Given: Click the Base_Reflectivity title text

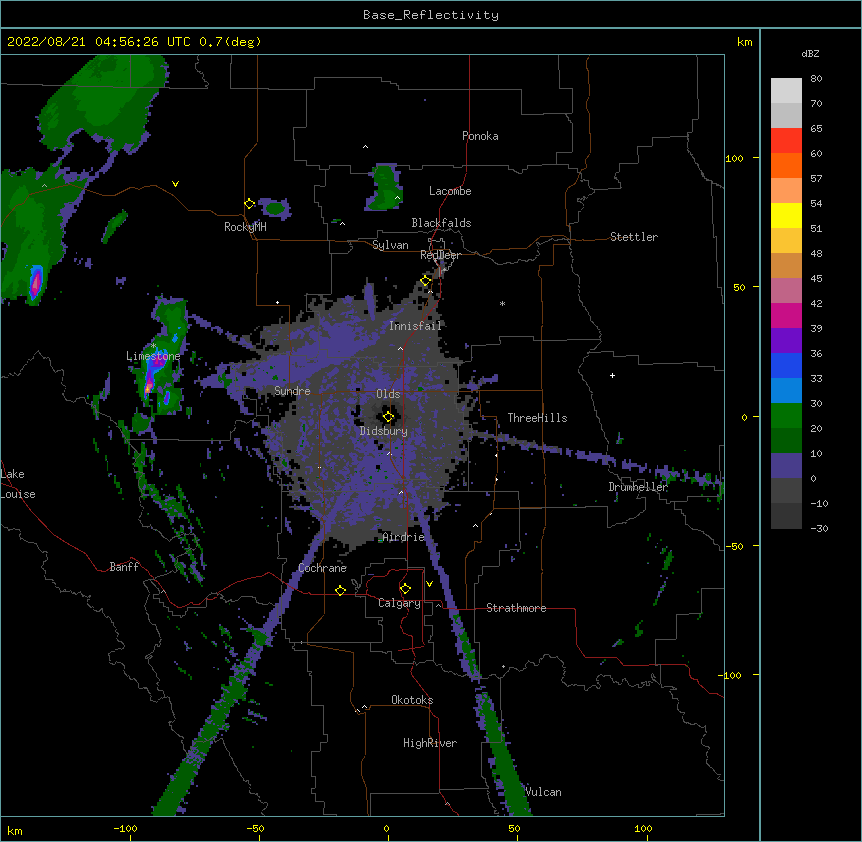Looking at the screenshot, I should [x=431, y=15].
